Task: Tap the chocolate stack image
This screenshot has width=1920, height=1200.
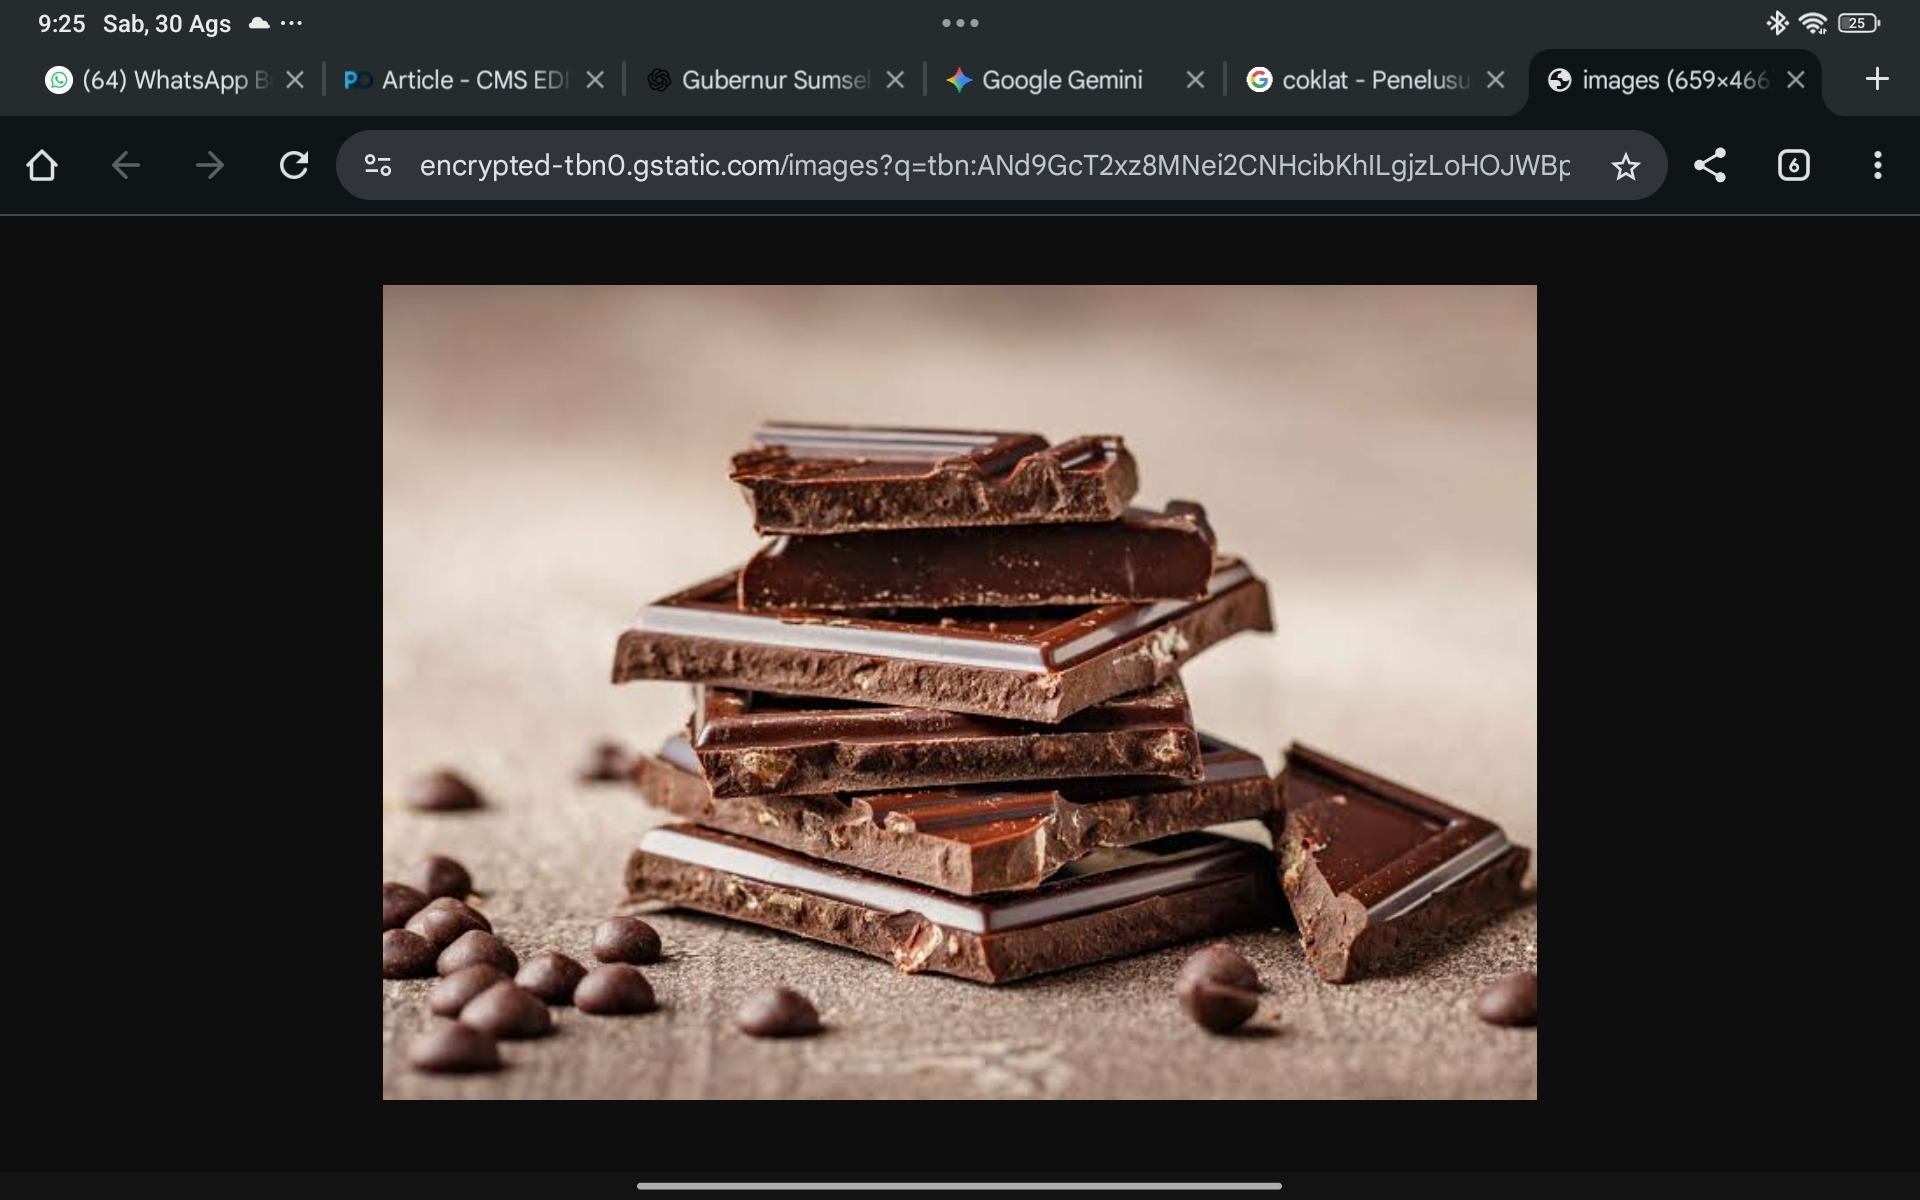Action: (x=959, y=692)
